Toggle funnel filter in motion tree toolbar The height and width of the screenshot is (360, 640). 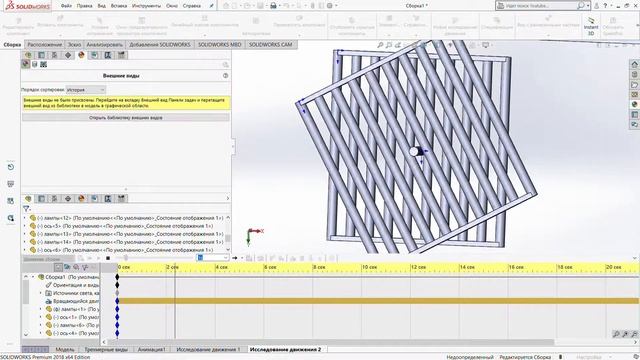[x=85, y=267]
